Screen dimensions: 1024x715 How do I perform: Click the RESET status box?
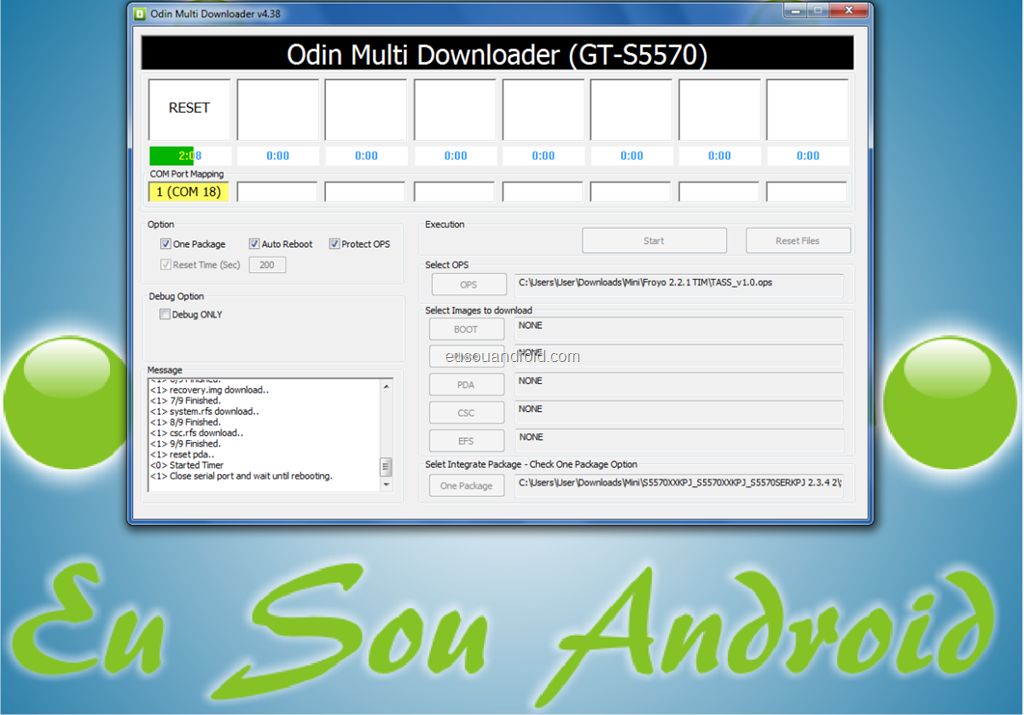pos(189,110)
